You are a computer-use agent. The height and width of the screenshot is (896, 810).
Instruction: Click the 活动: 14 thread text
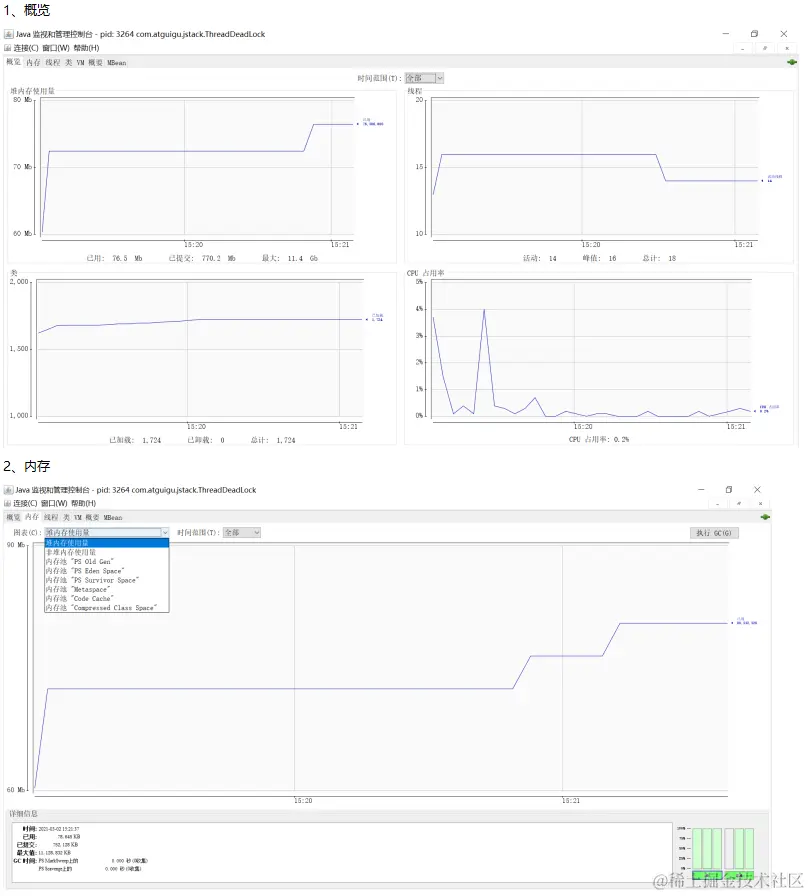pos(540,258)
